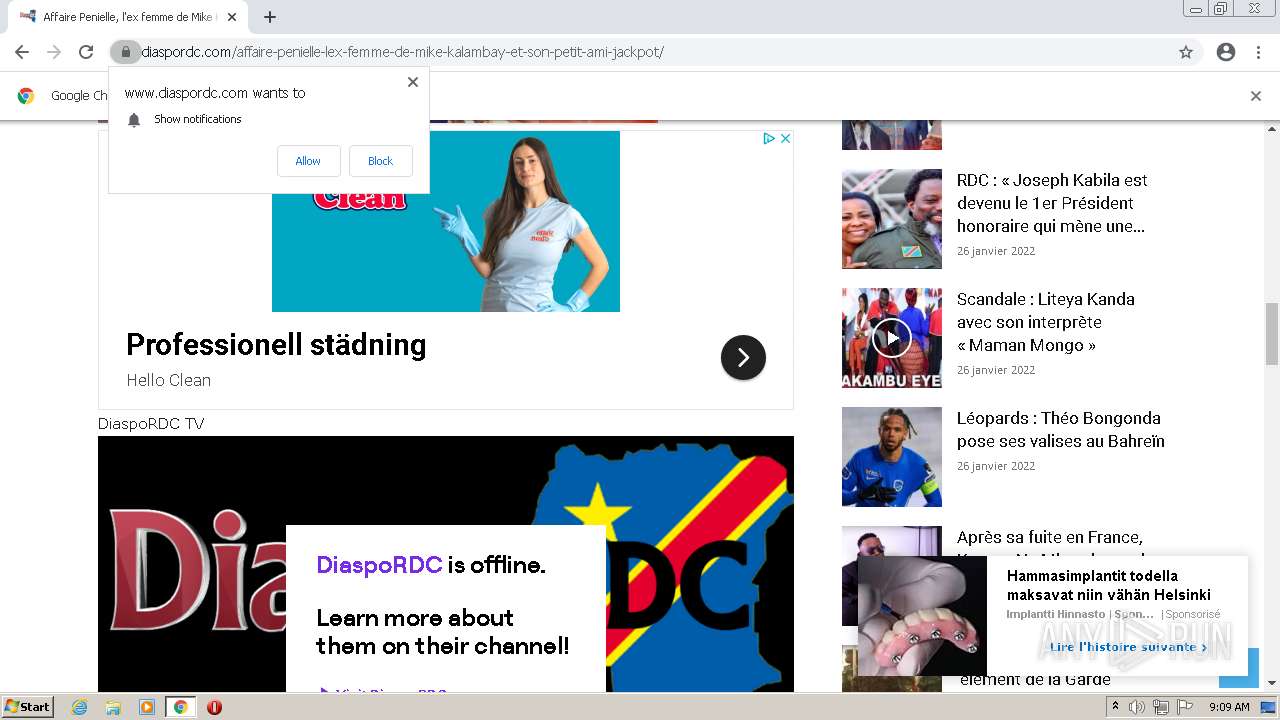Close the Affaire Penielle tab
Viewport: 1280px width, 720px height.
coord(232,17)
